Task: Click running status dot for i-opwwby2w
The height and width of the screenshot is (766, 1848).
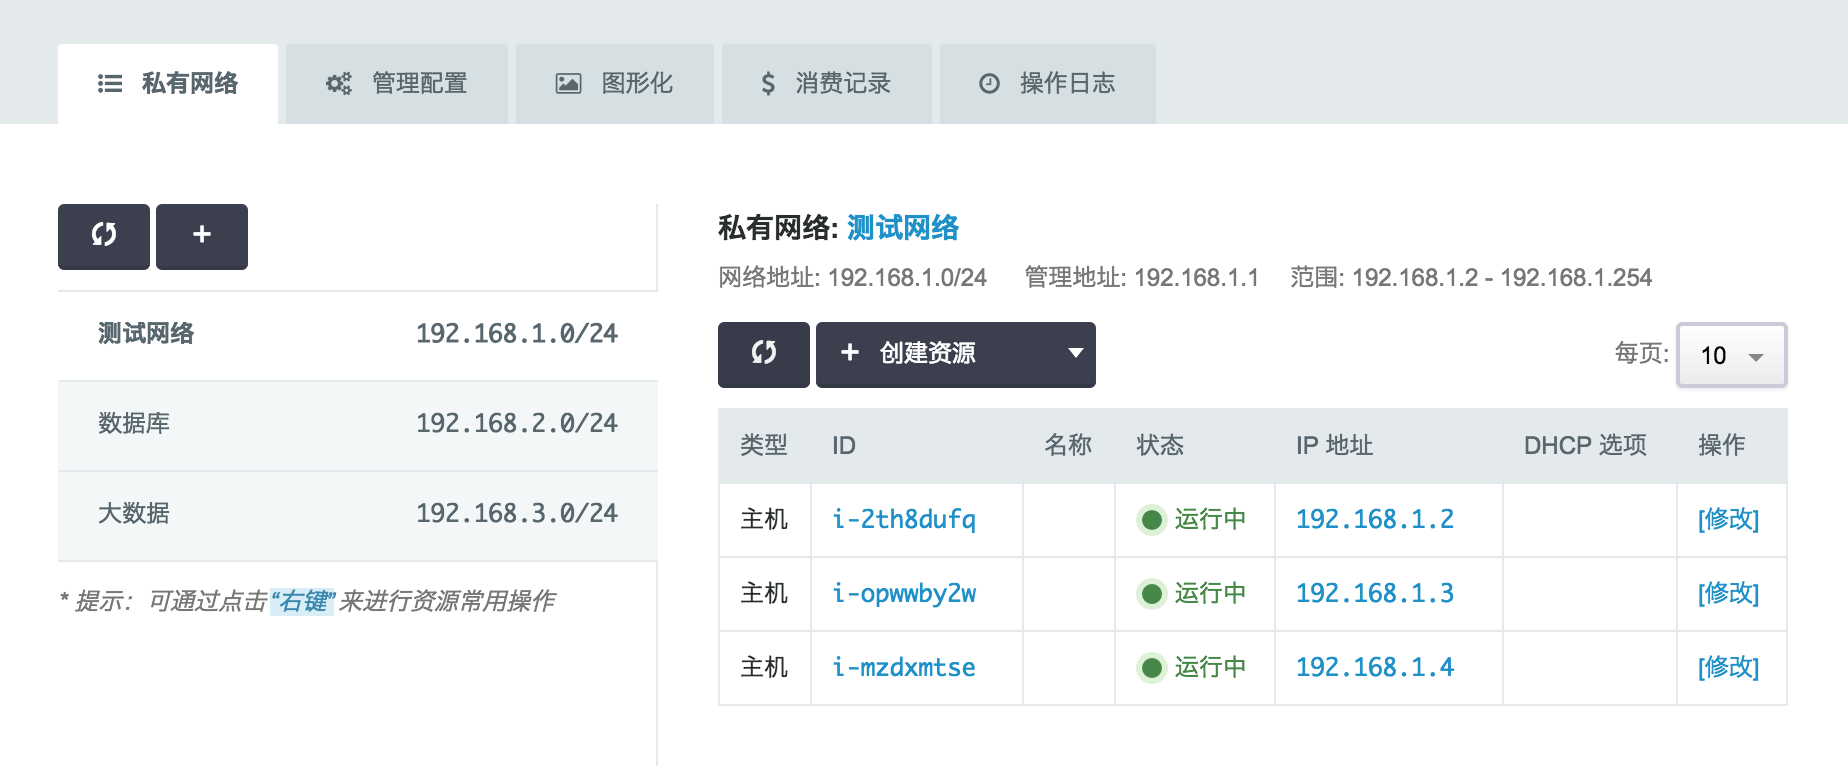Action: (x=1152, y=594)
